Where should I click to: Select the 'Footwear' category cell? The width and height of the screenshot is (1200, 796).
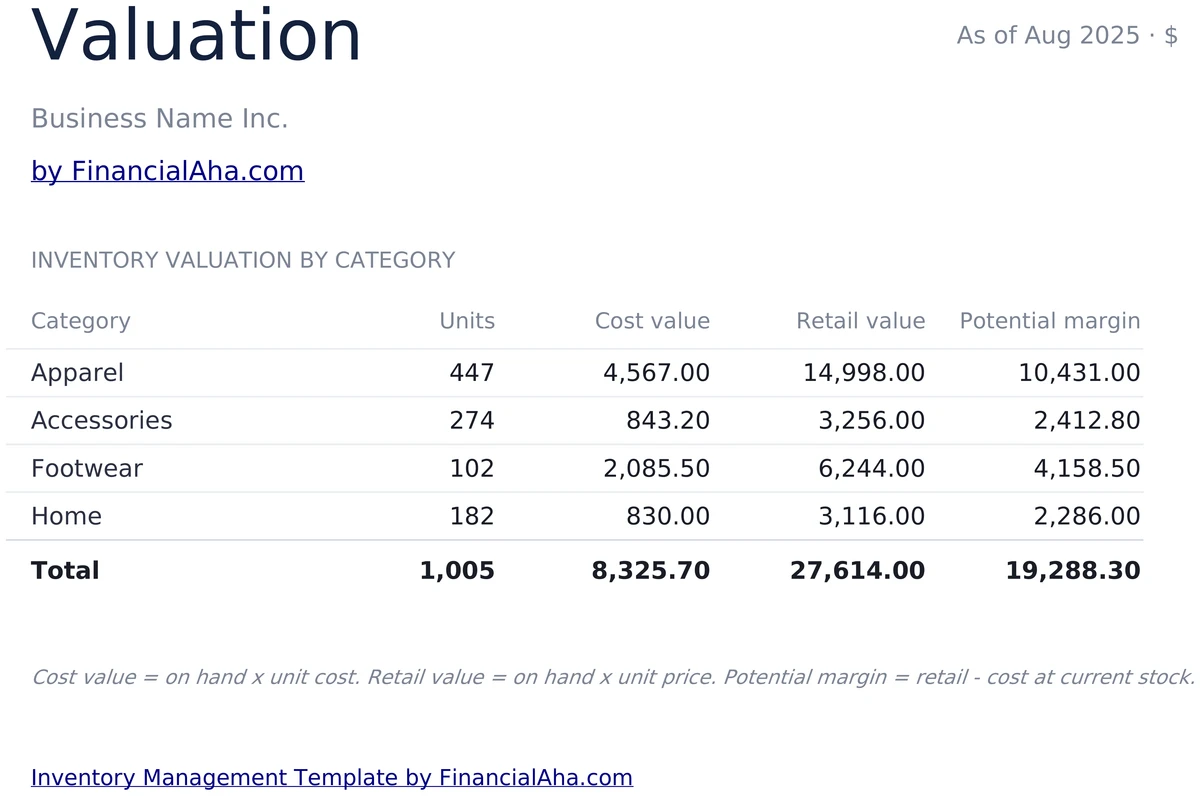tap(87, 469)
